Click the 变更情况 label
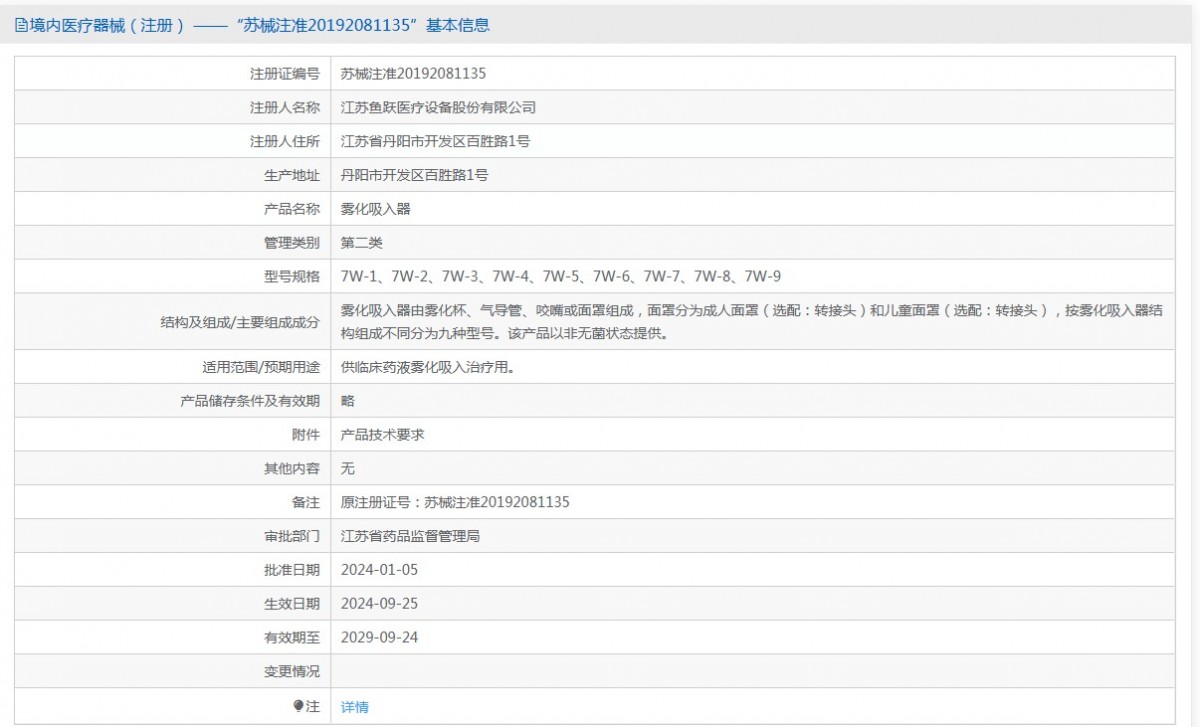The height and width of the screenshot is (727, 1200). coord(292,673)
